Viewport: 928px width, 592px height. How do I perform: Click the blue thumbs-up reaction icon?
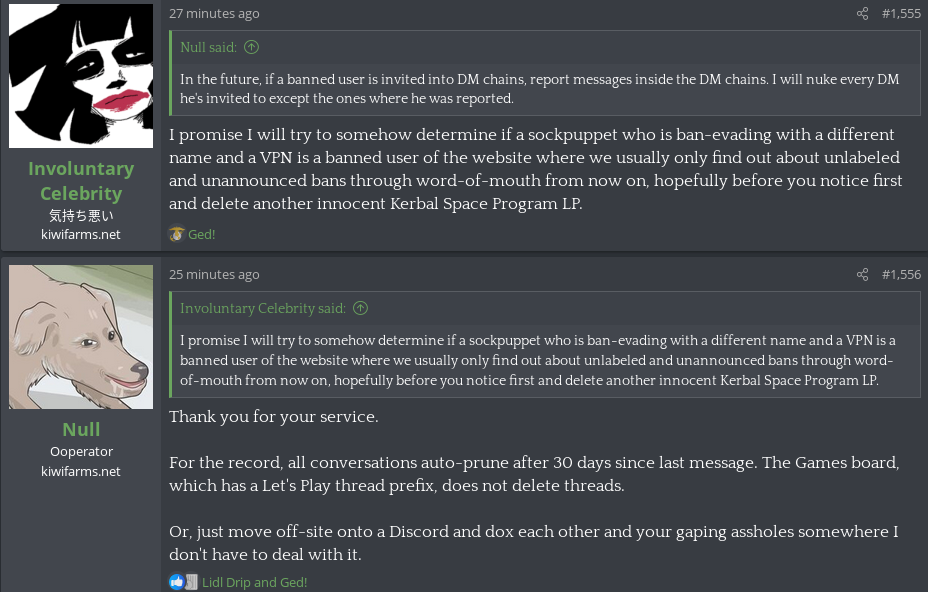click(x=177, y=581)
